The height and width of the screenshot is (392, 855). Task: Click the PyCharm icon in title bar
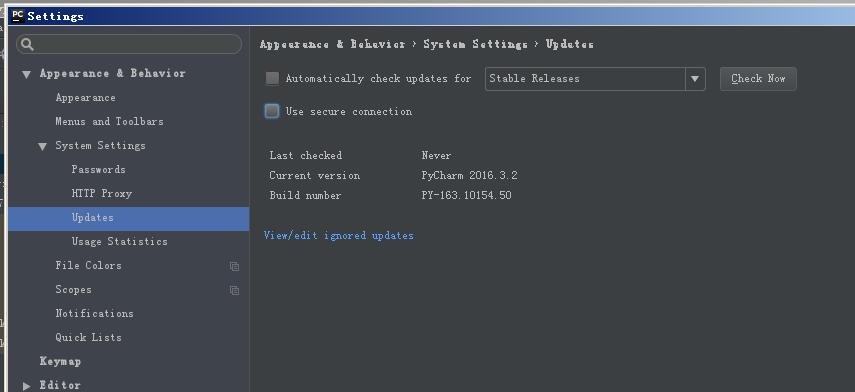click(18, 16)
